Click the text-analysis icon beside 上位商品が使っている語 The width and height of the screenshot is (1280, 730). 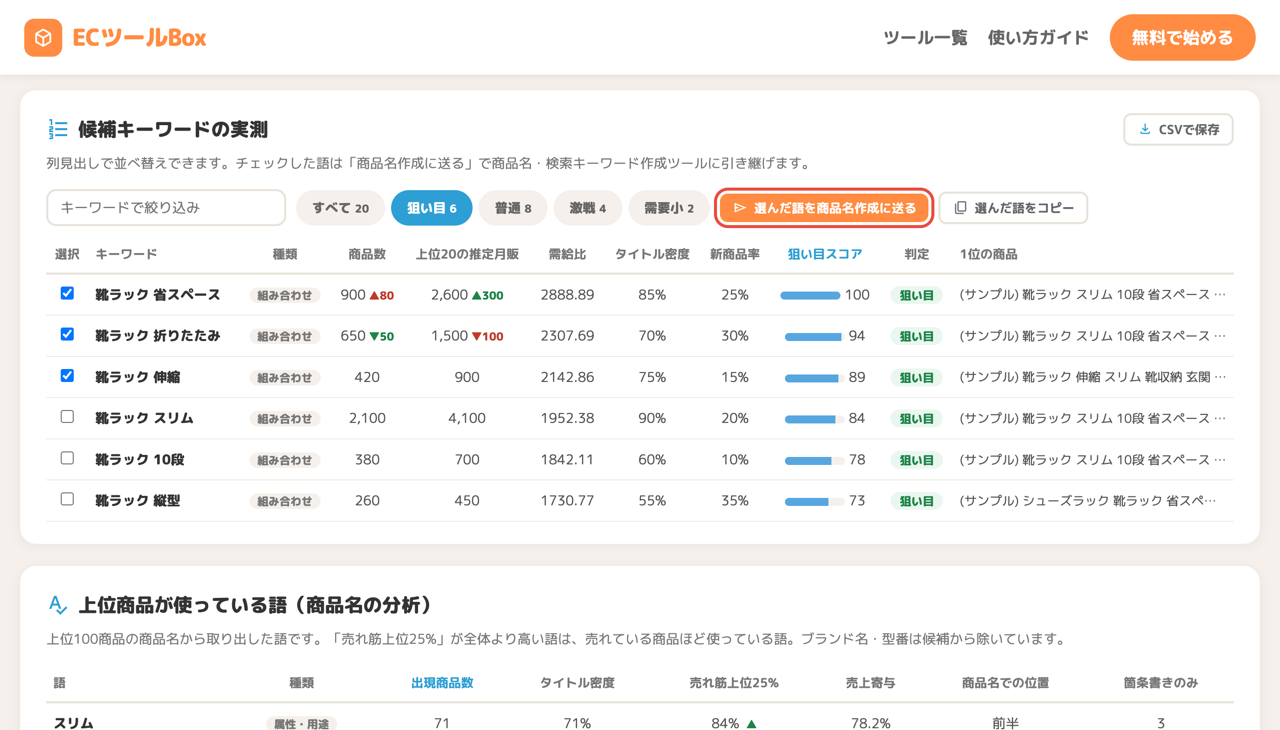pos(58,605)
